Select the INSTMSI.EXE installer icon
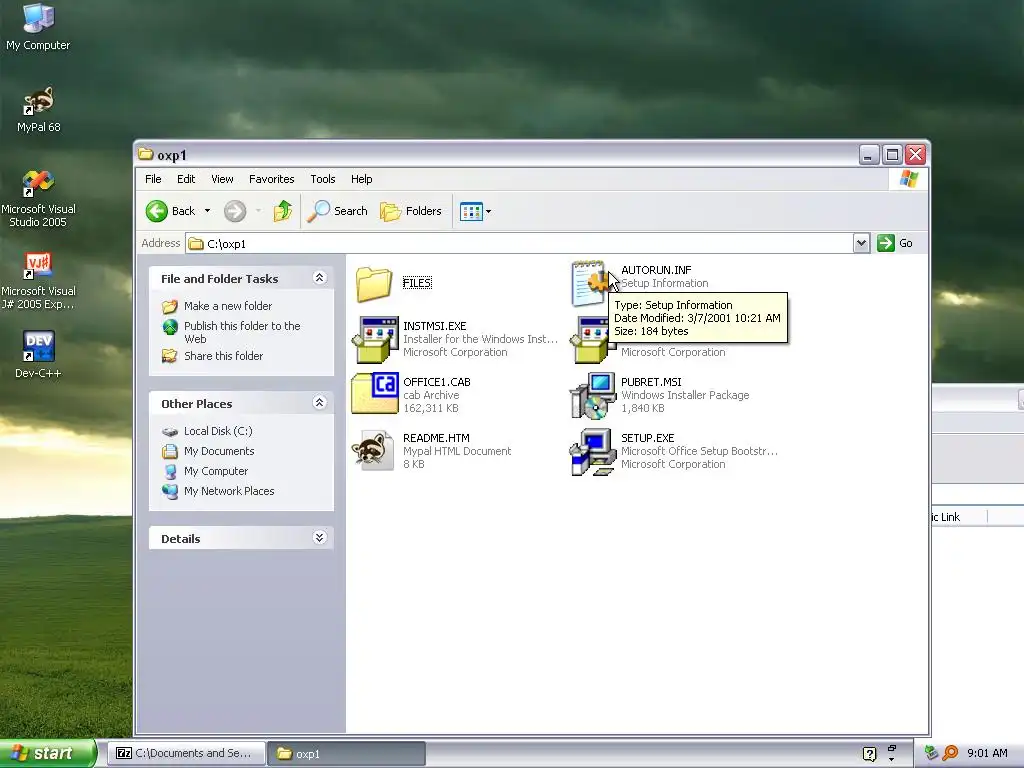The height and width of the screenshot is (768, 1024). 375,340
